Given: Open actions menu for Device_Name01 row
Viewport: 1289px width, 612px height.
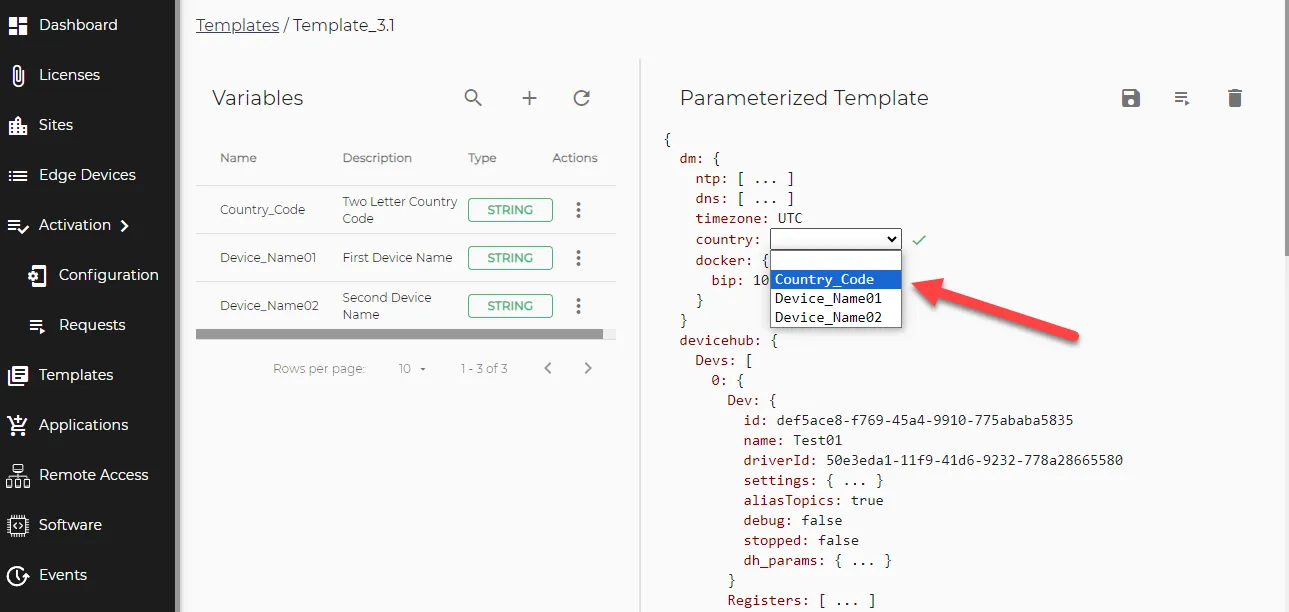Looking at the screenshot, I should [578, 258].
